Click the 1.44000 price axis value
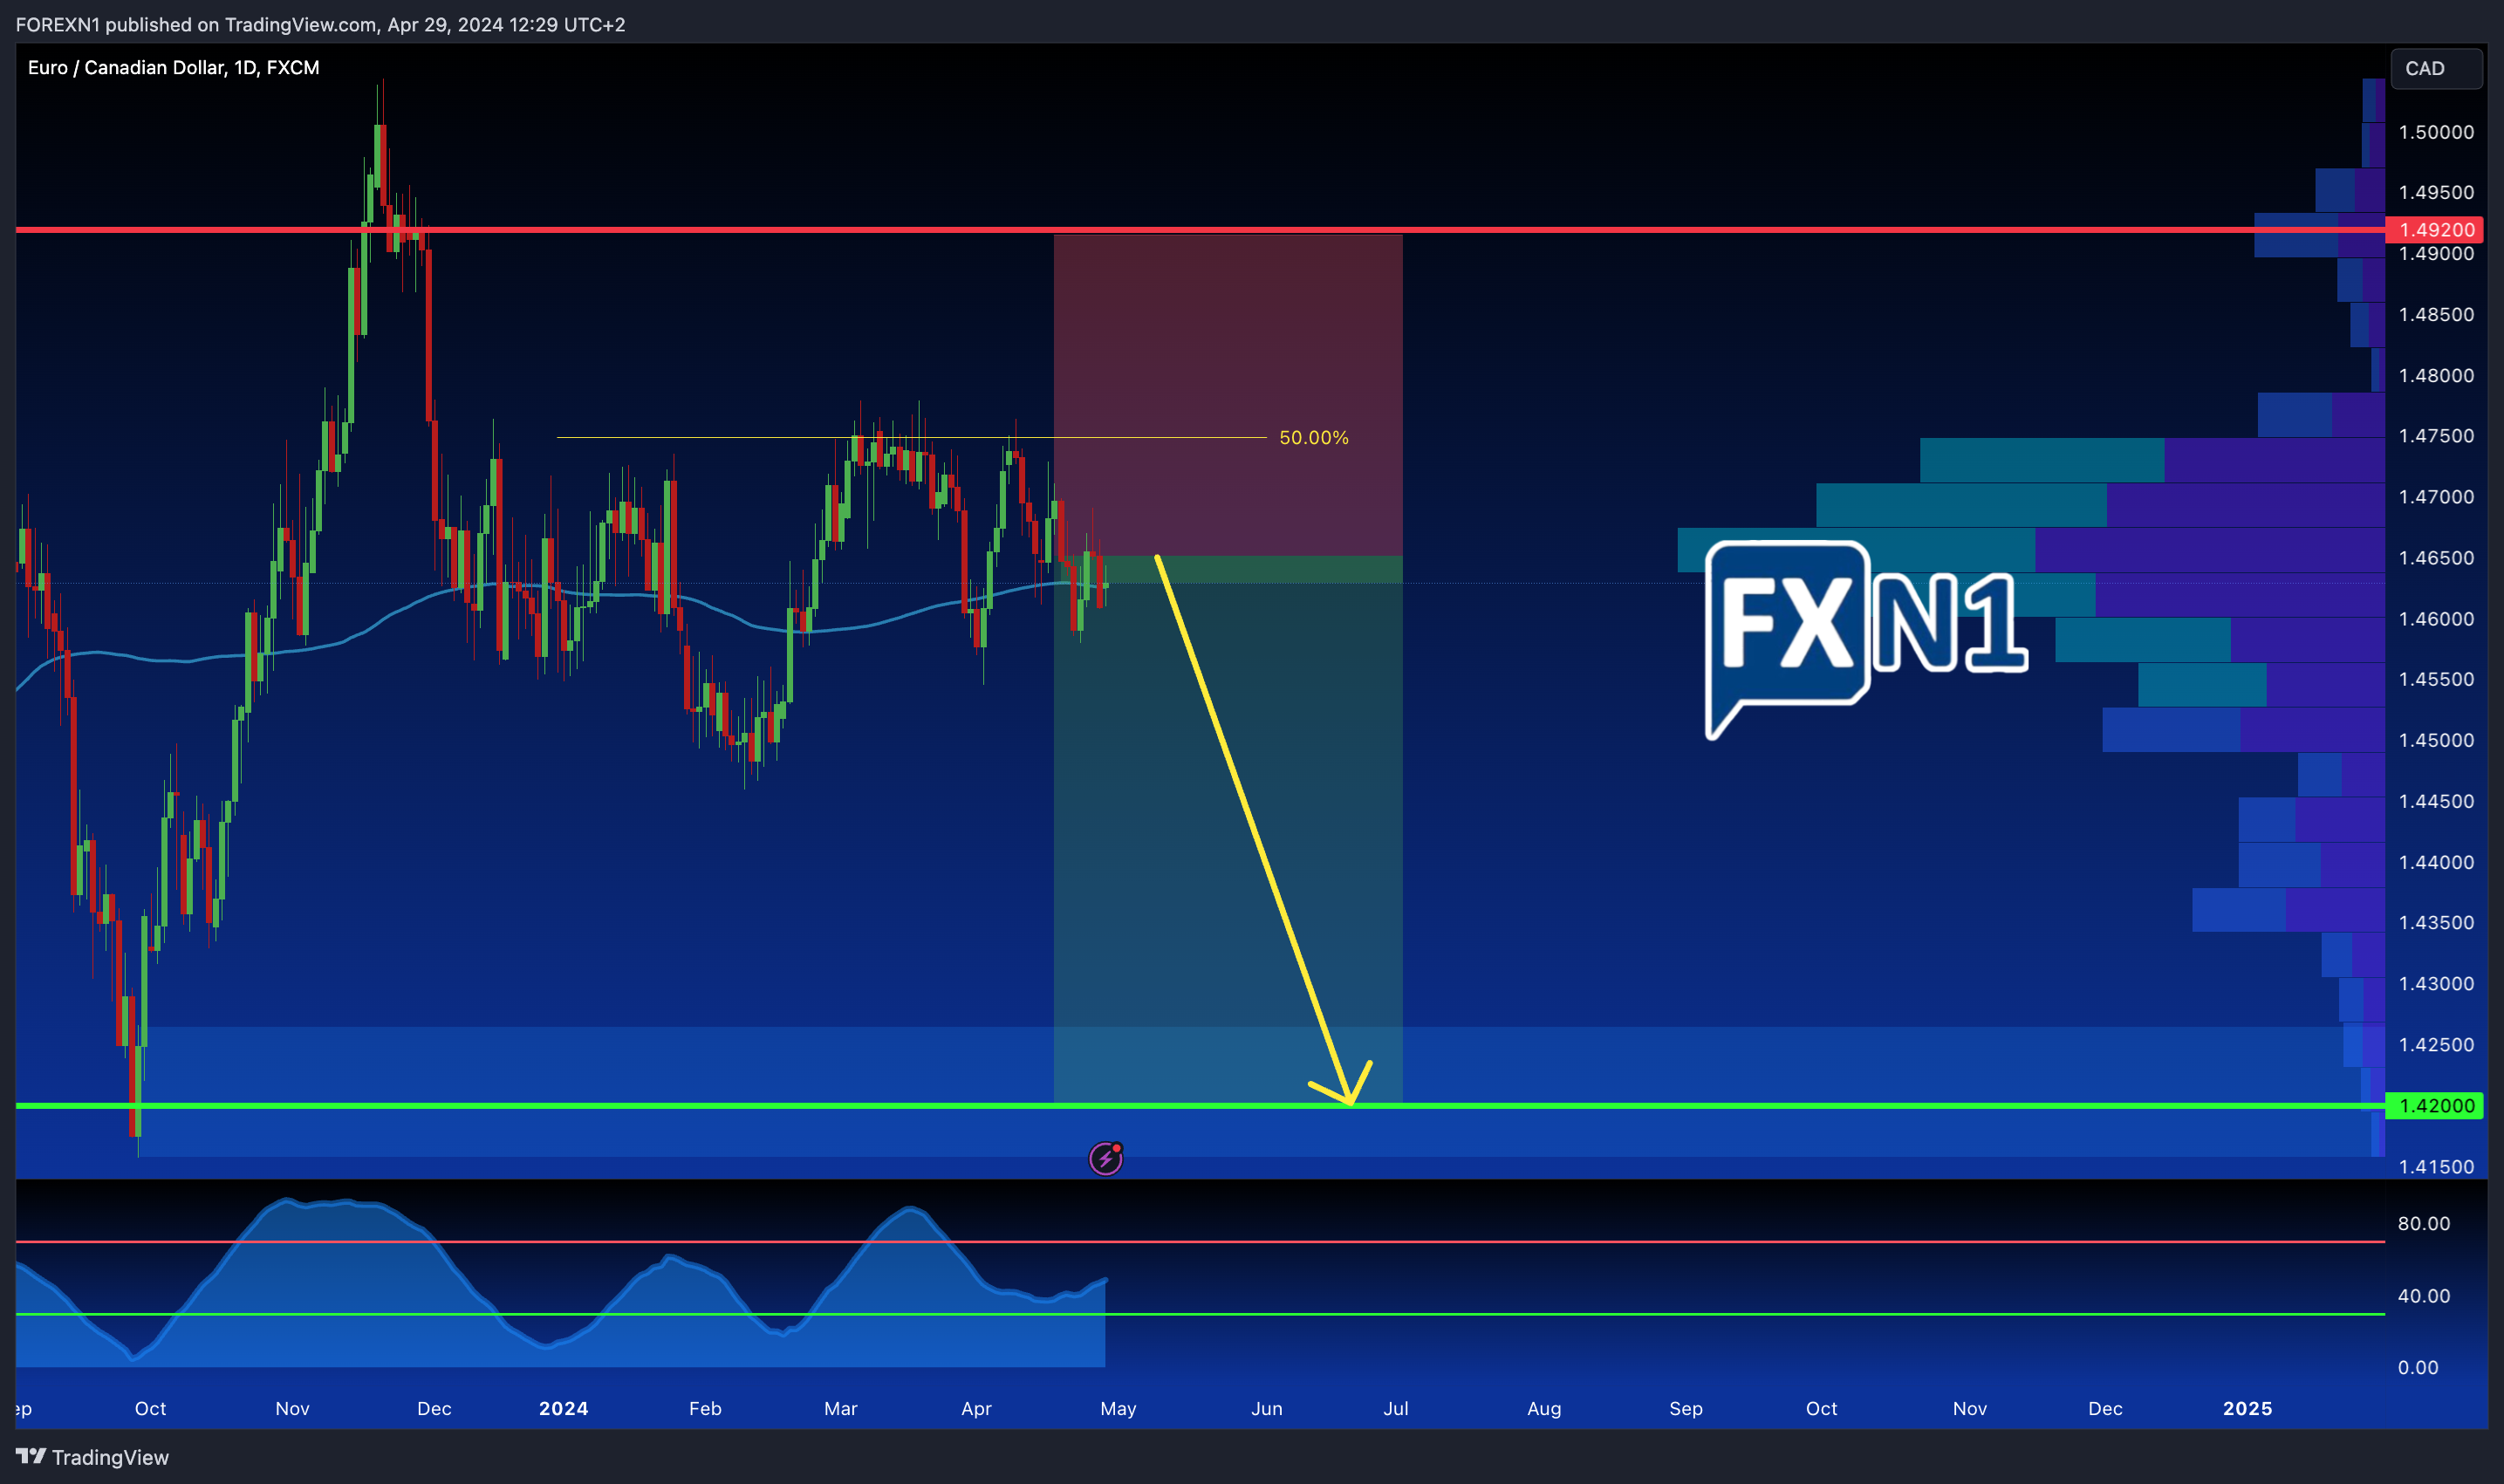This screenshot has height=1484, width=2504. point(2436,861)
